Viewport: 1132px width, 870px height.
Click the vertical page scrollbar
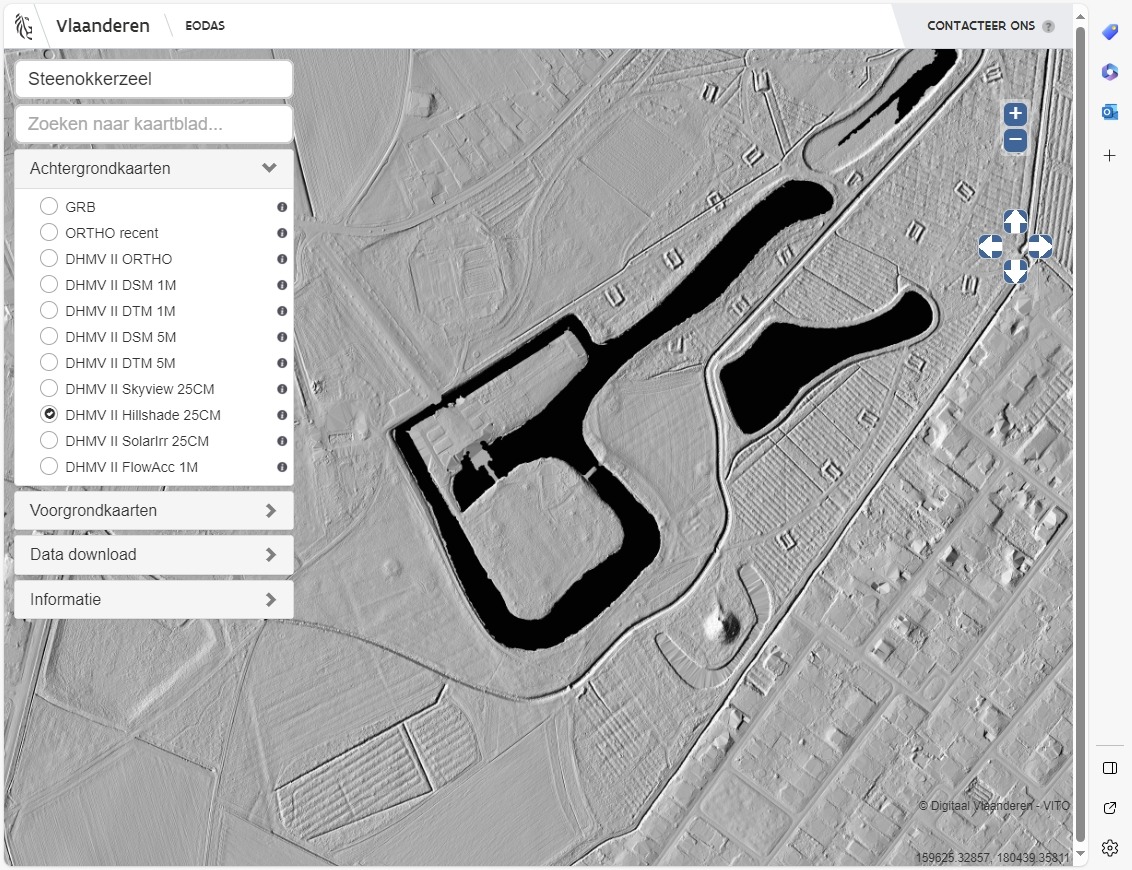tap(1080, 400)
